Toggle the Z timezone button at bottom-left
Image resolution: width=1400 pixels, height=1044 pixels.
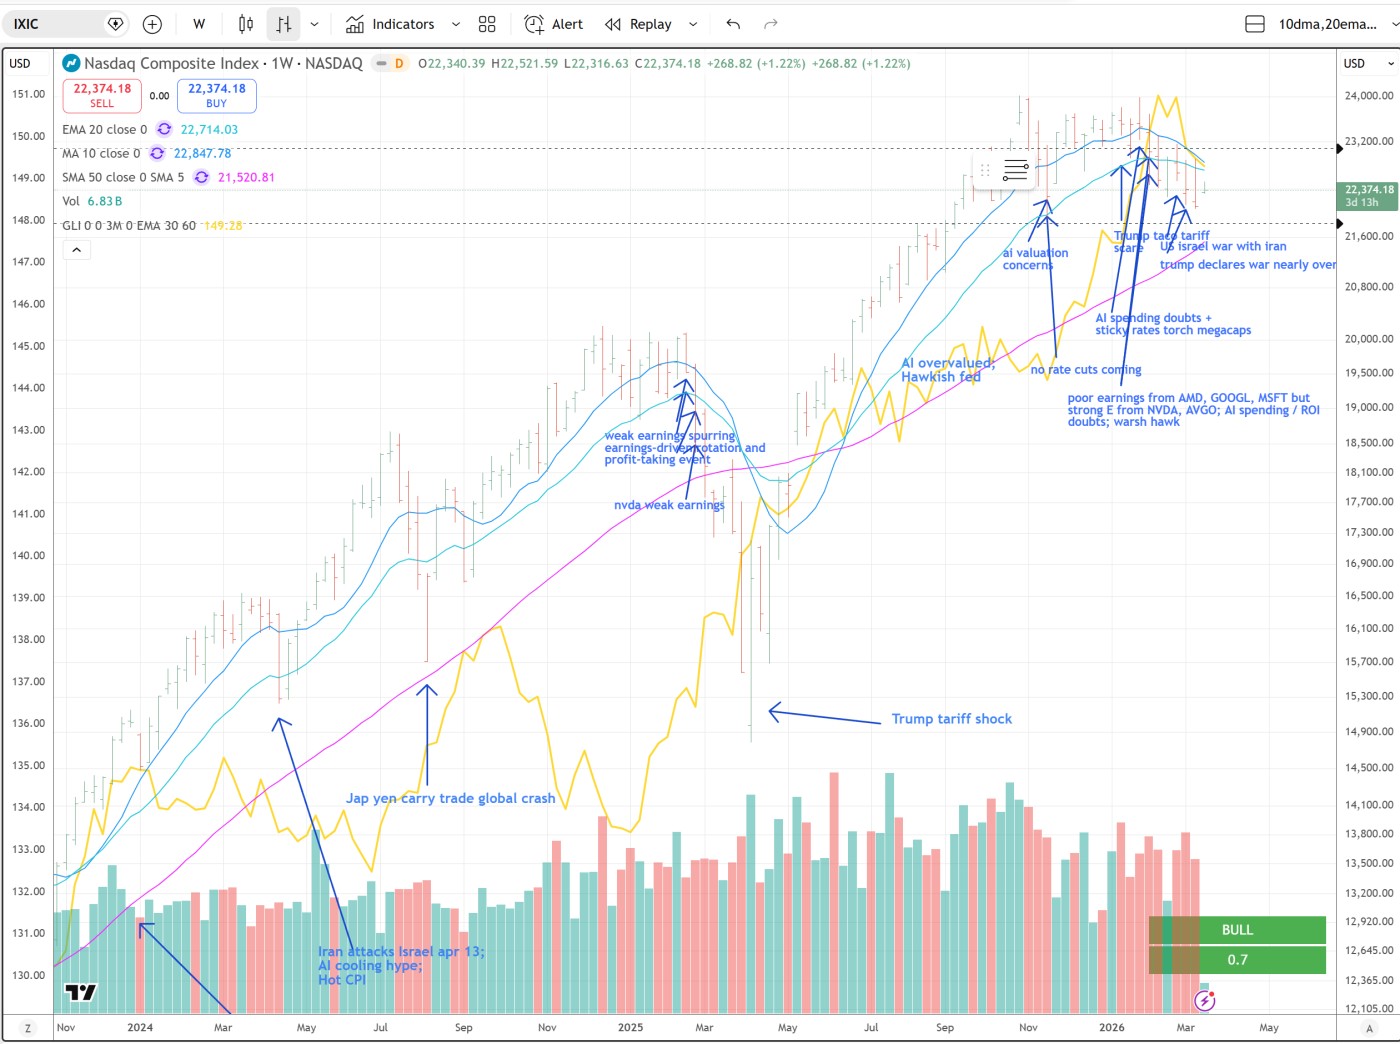click(x=28, y=1028)
